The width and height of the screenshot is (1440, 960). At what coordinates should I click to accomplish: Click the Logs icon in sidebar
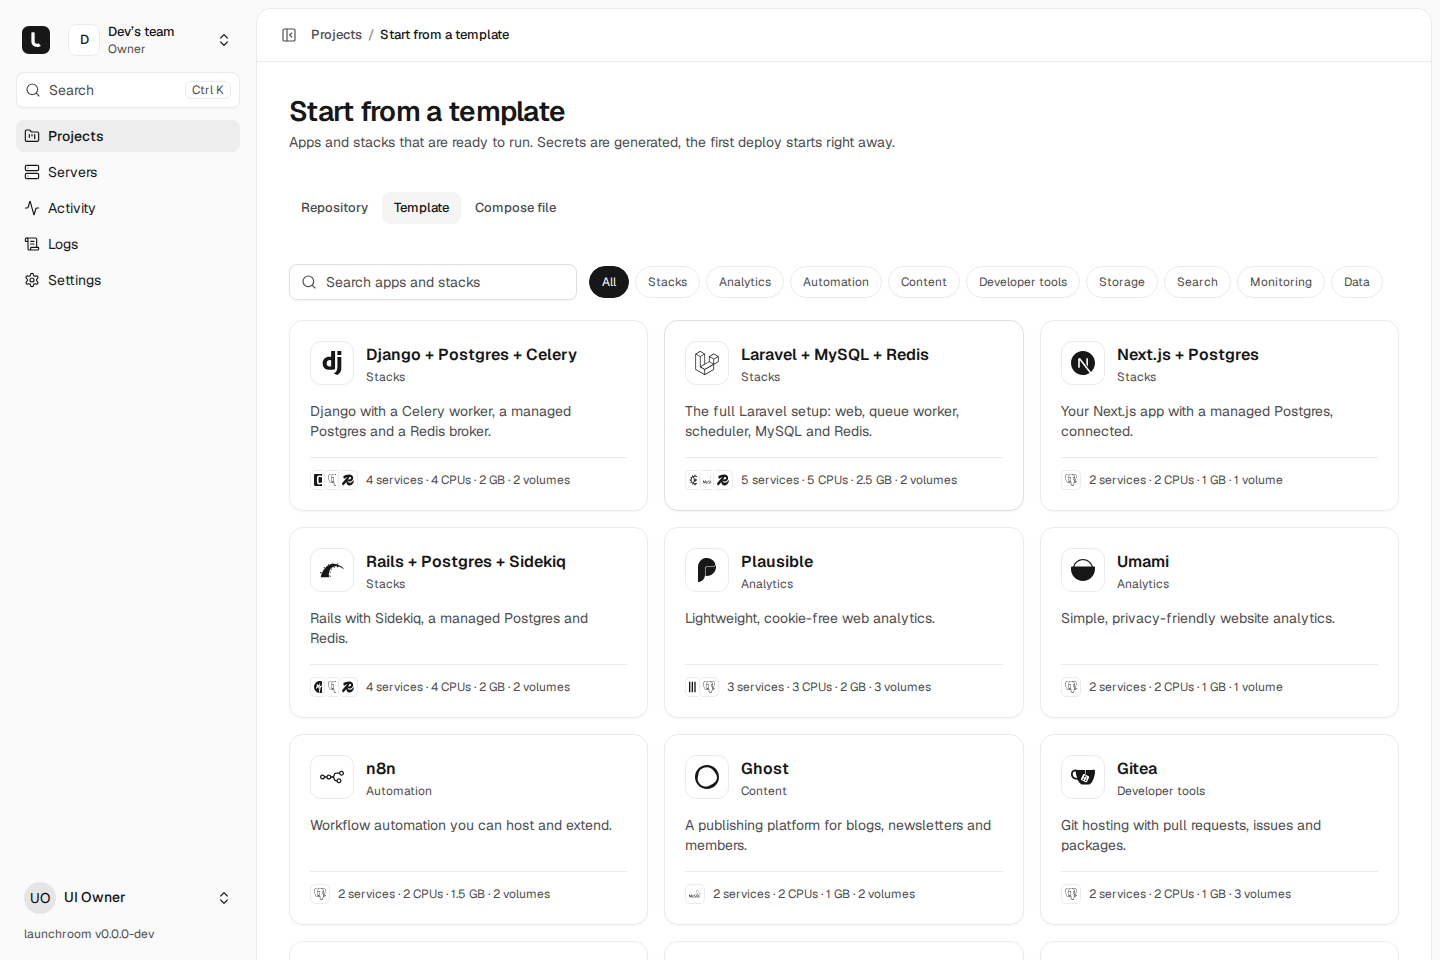[32, 244]
